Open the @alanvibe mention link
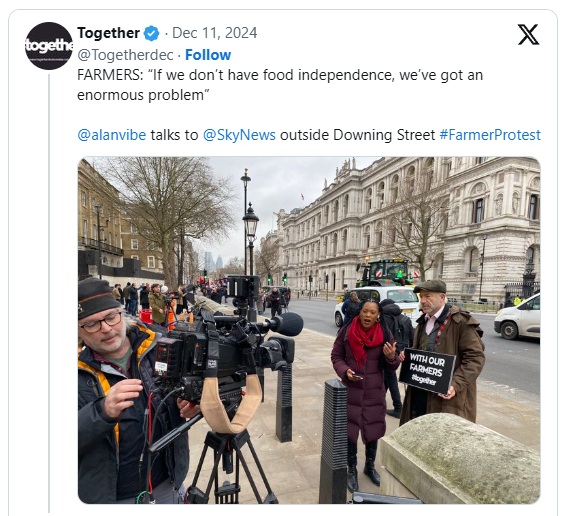The image size is (565, 516). [x=112, y=135]
